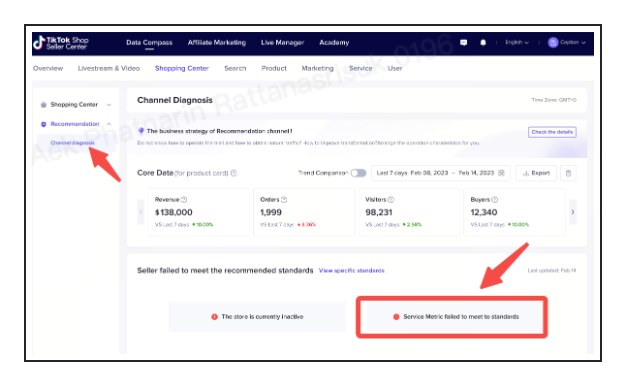Open Affiliate Marketing menu
This screenshot has height=386, width=626.
point(217,42)
